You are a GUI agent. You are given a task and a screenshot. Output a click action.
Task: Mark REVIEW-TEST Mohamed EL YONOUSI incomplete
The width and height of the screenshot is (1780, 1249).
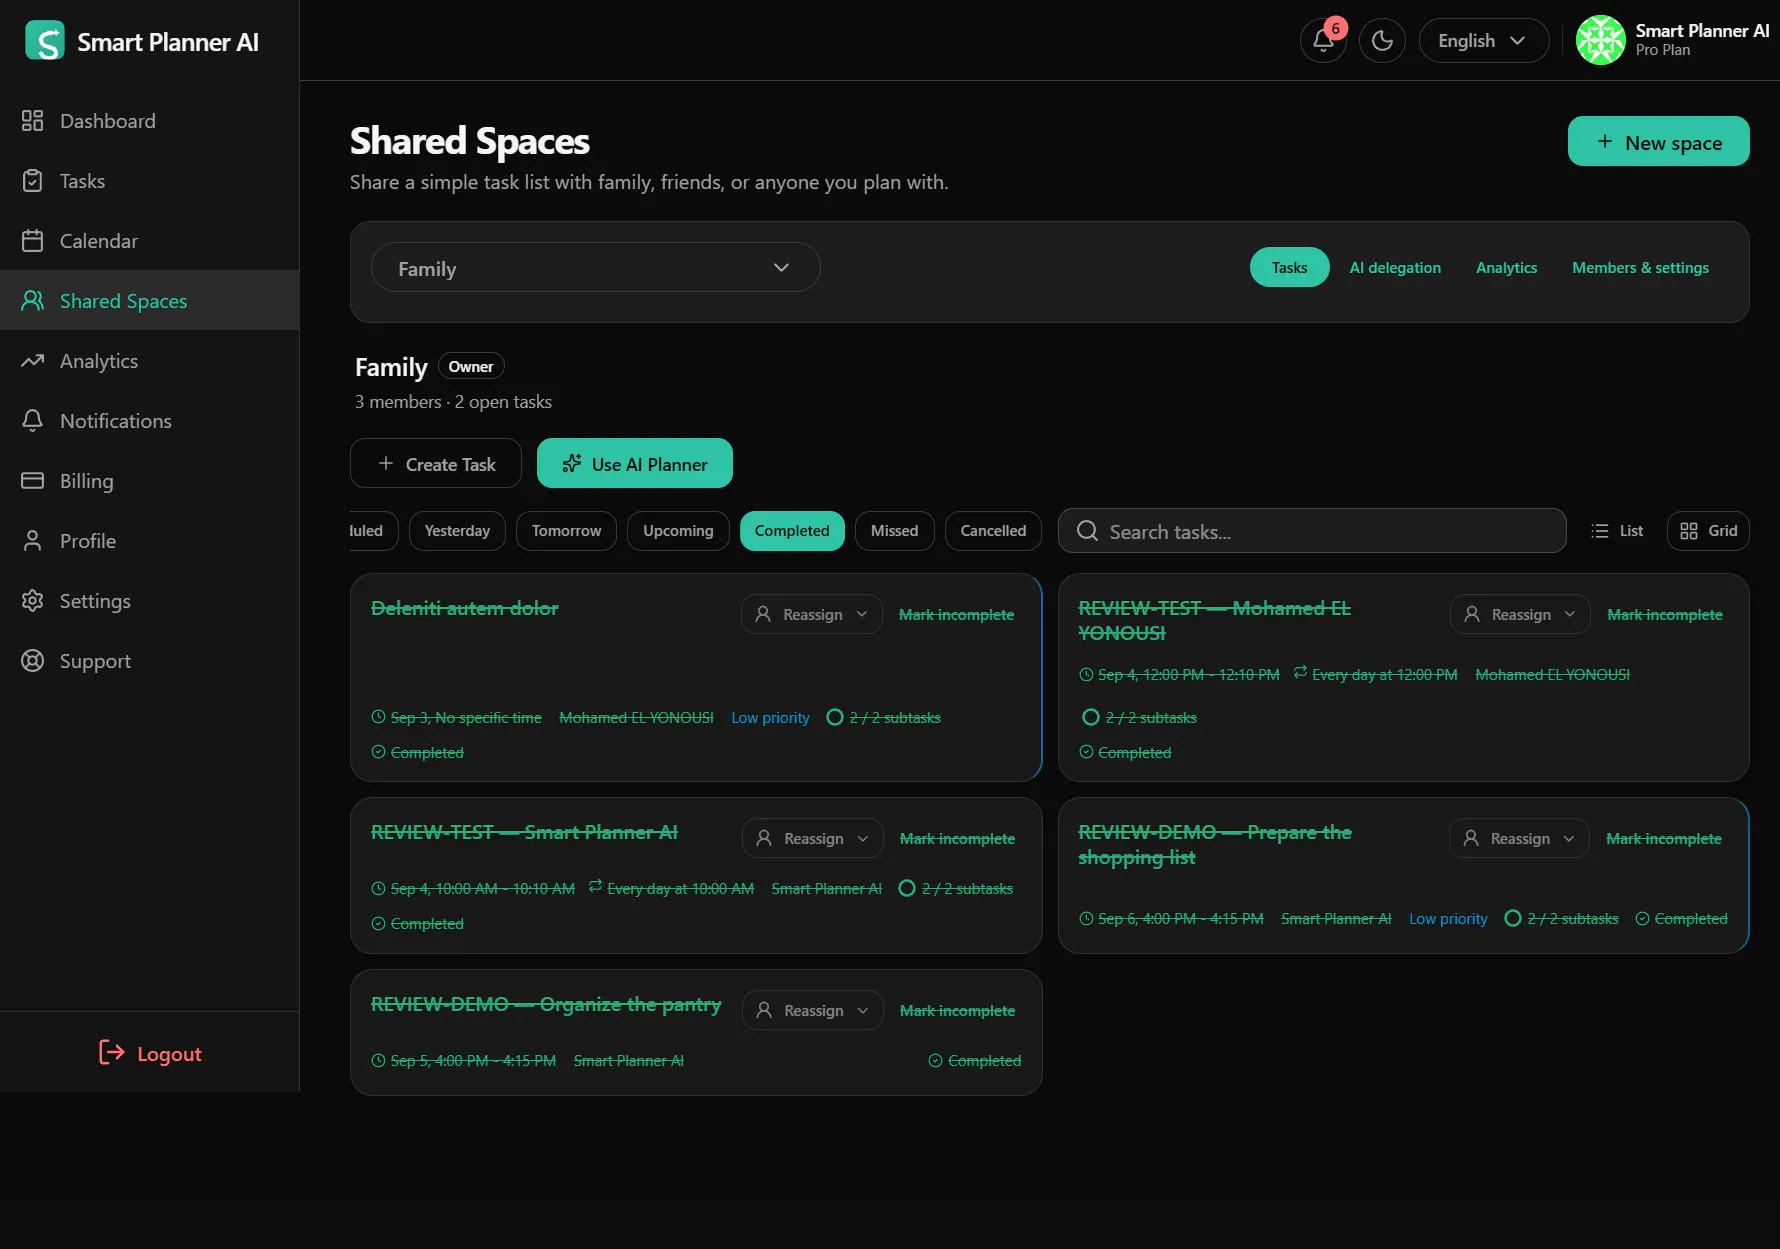point(1665,615)
